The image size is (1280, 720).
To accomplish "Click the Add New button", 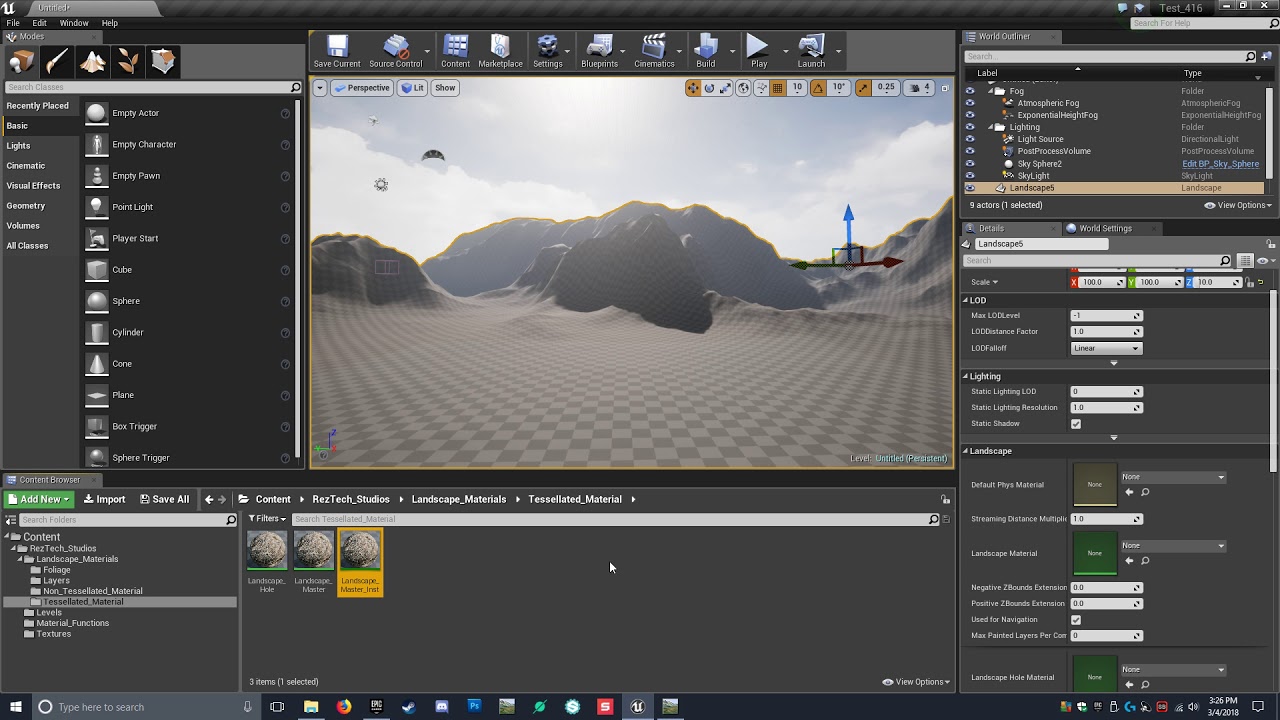I will point(39,499).
